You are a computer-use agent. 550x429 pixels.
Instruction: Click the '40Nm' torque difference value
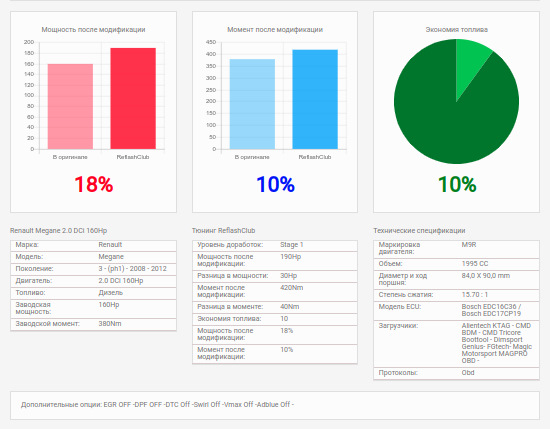(x=289, y=306)
